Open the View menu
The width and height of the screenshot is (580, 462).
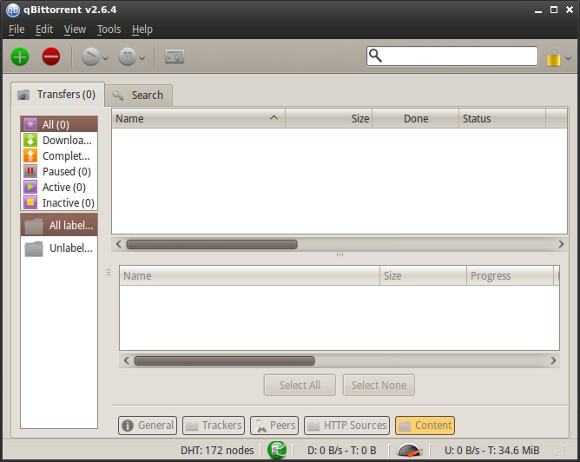75,29
